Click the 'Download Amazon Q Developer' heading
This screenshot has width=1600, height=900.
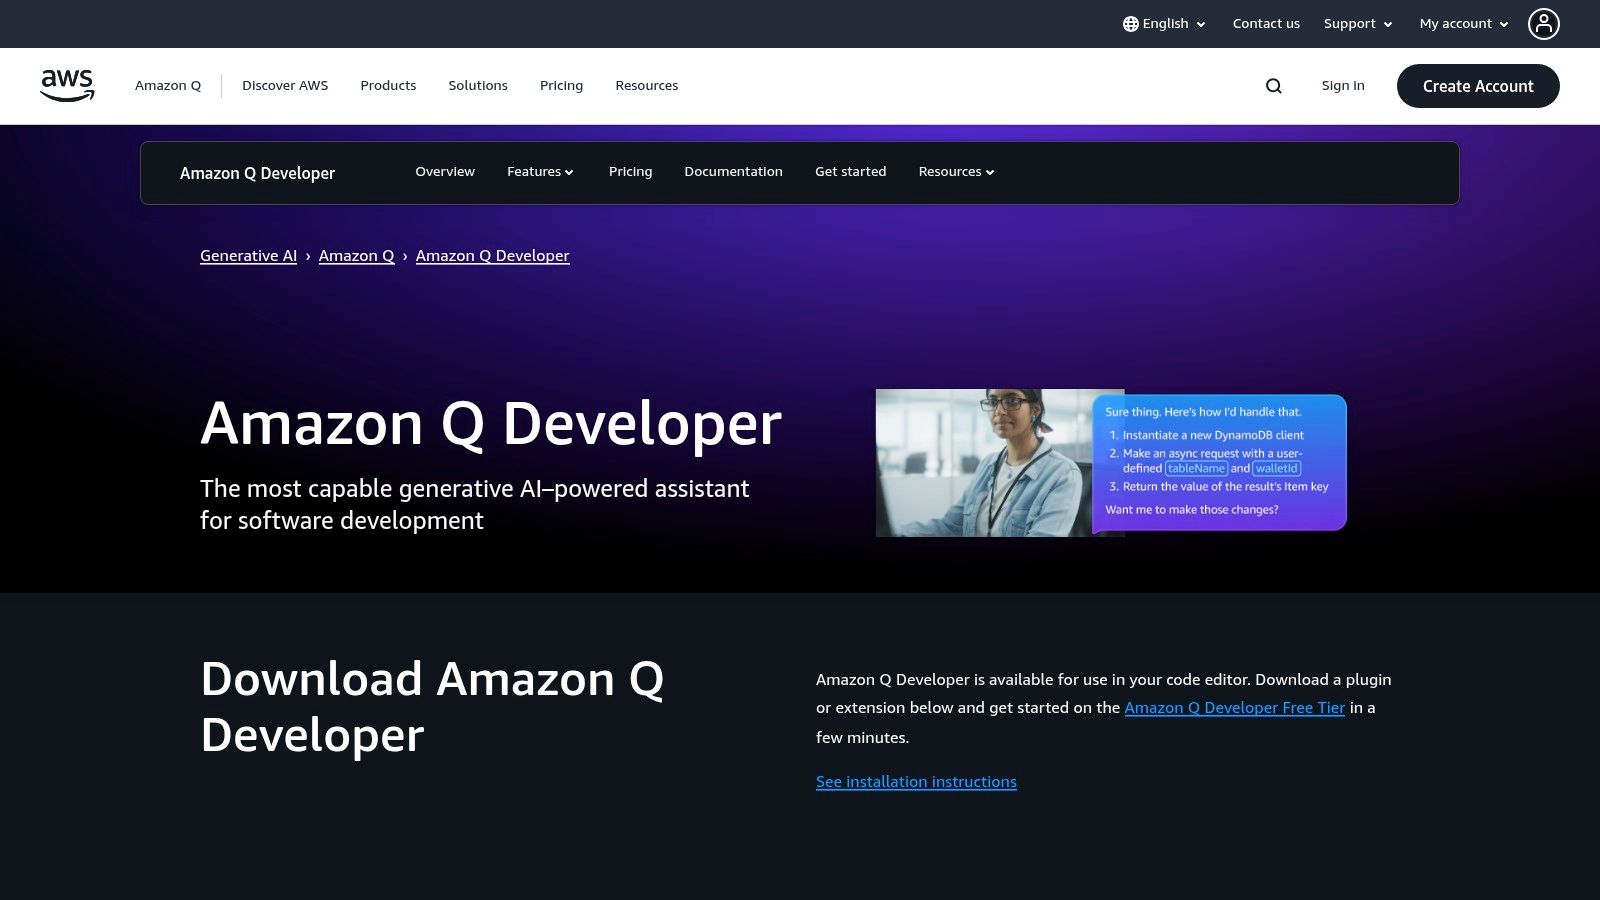pyautogui.click(x=432, y=707)
